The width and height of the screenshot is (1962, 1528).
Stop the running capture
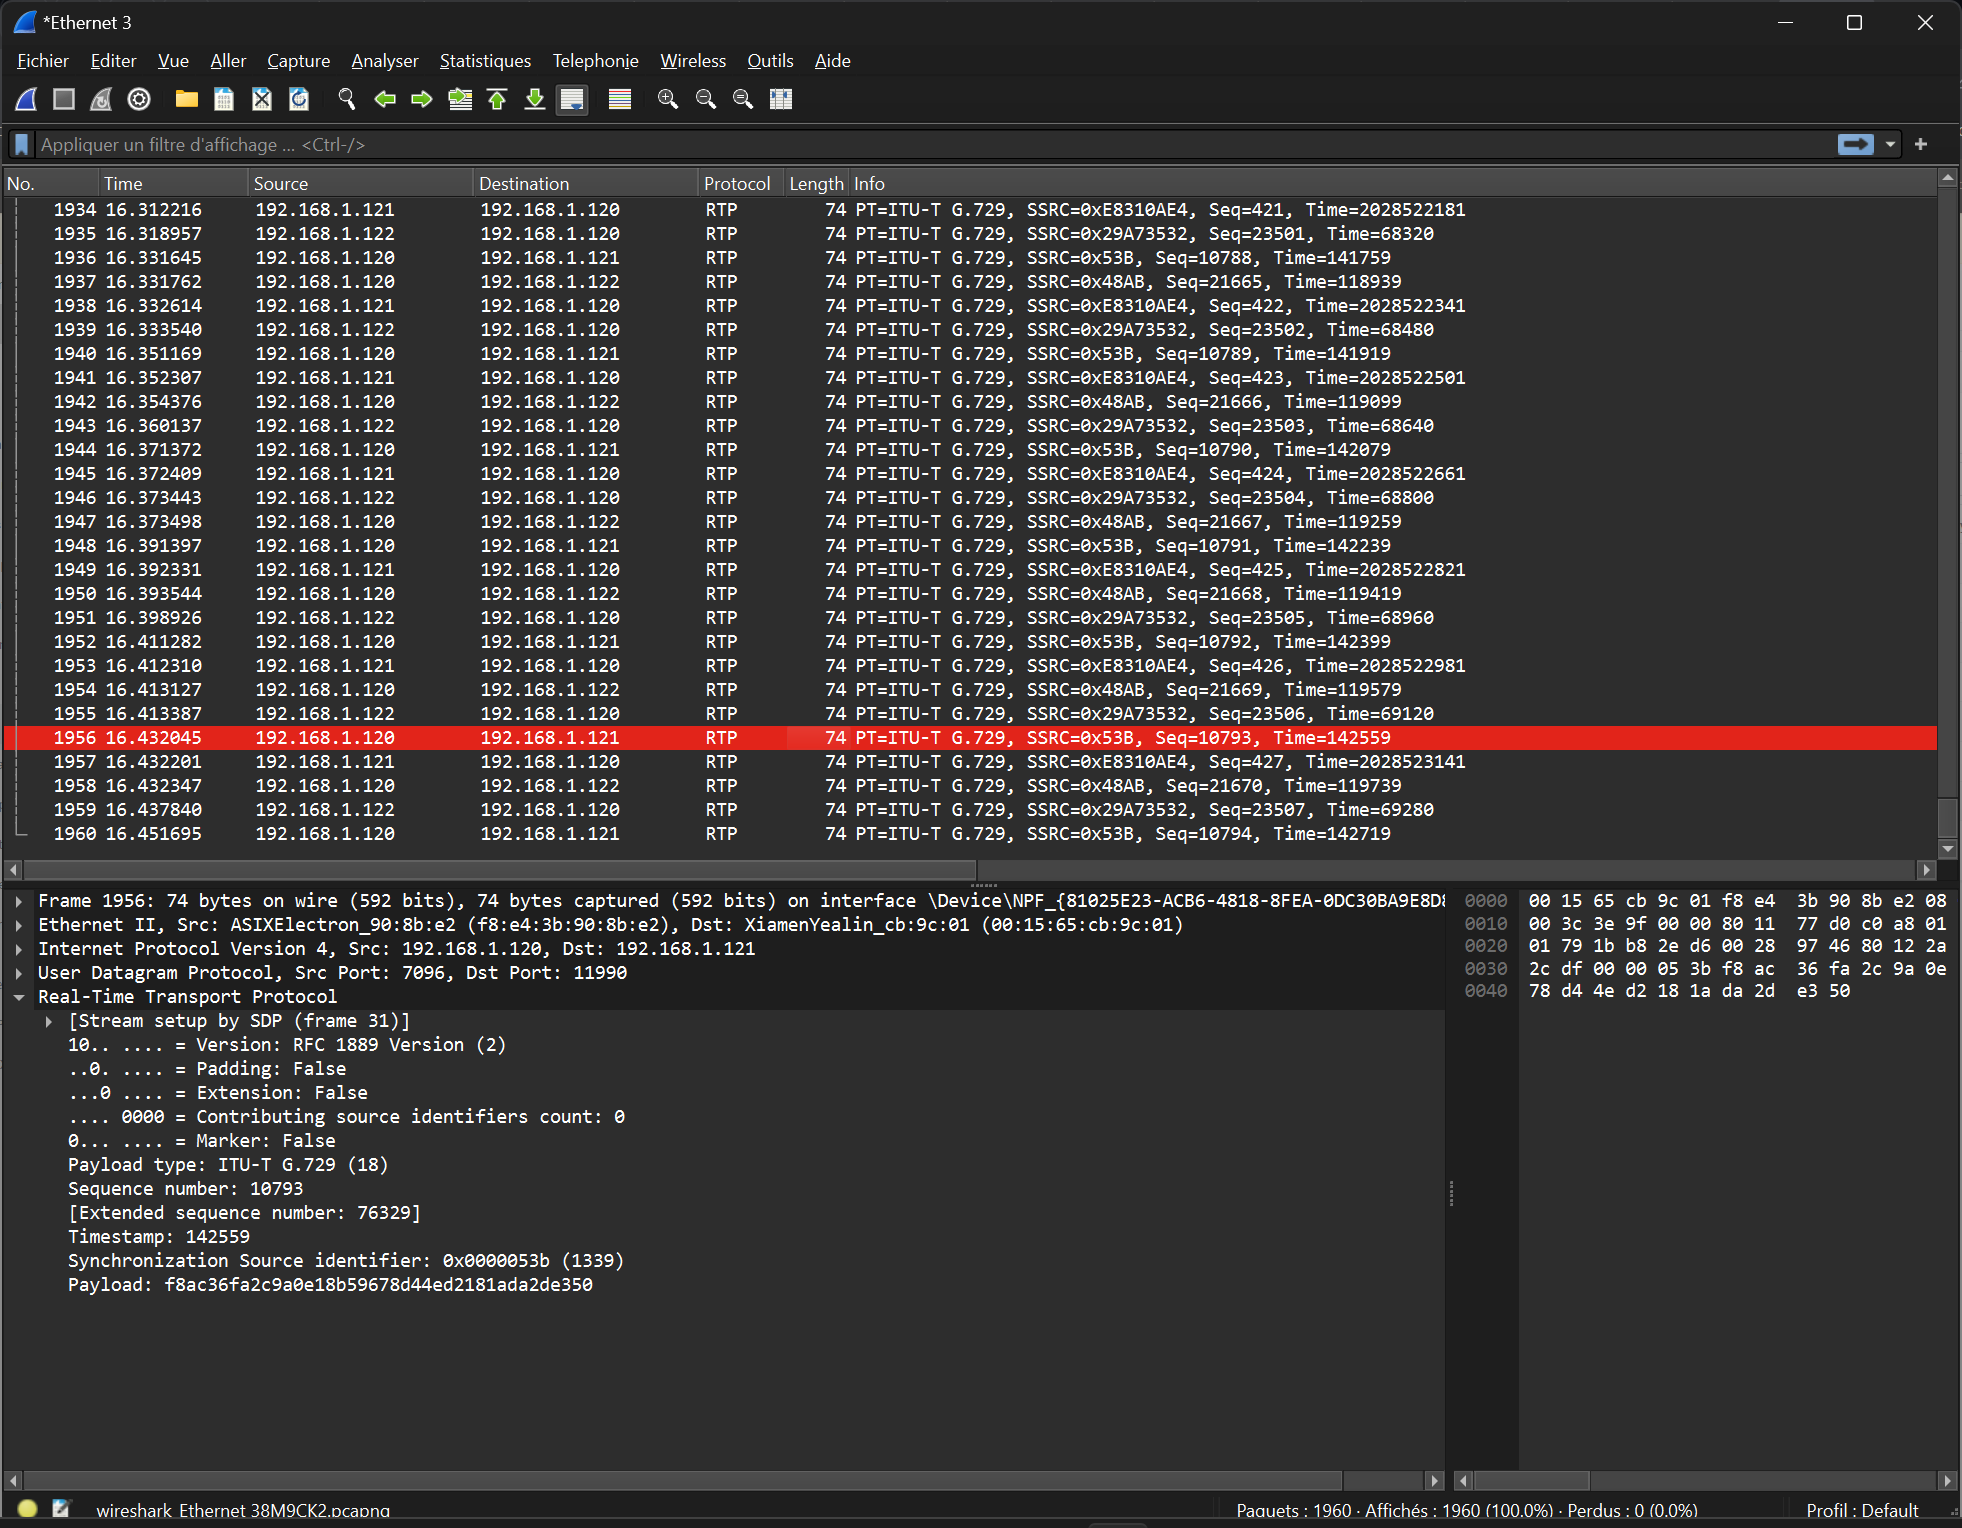click(x=64, y=99)
